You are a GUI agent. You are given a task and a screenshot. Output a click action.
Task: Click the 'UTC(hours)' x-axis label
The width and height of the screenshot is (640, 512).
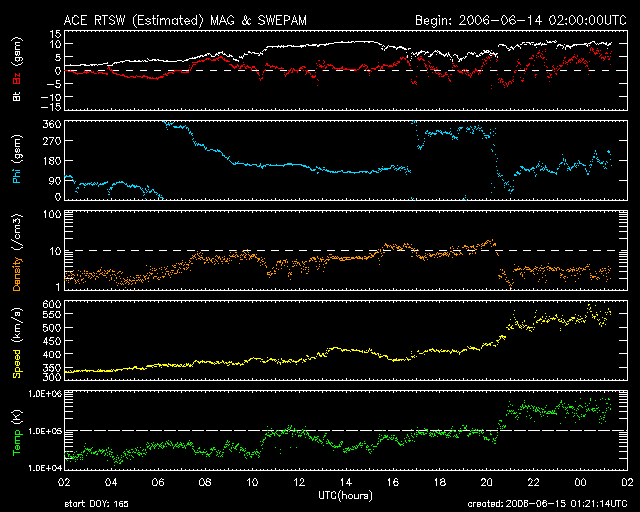[x=345, y=496]
